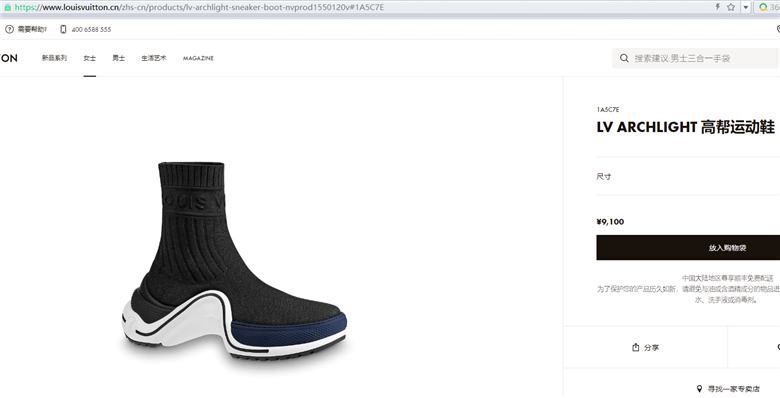Screen dimensions: 780x398
Task: Click the 360 search engine icon
Action: [x=763, y=7]
